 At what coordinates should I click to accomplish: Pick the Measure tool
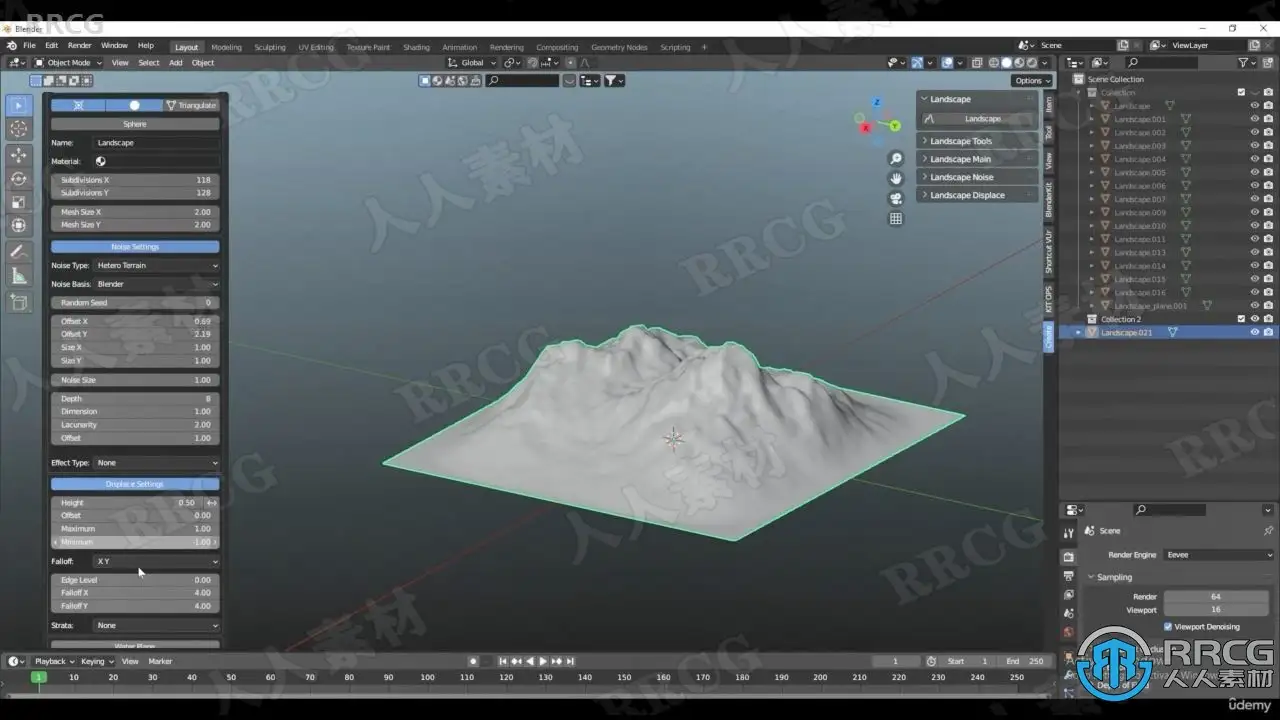coord(19,276)
